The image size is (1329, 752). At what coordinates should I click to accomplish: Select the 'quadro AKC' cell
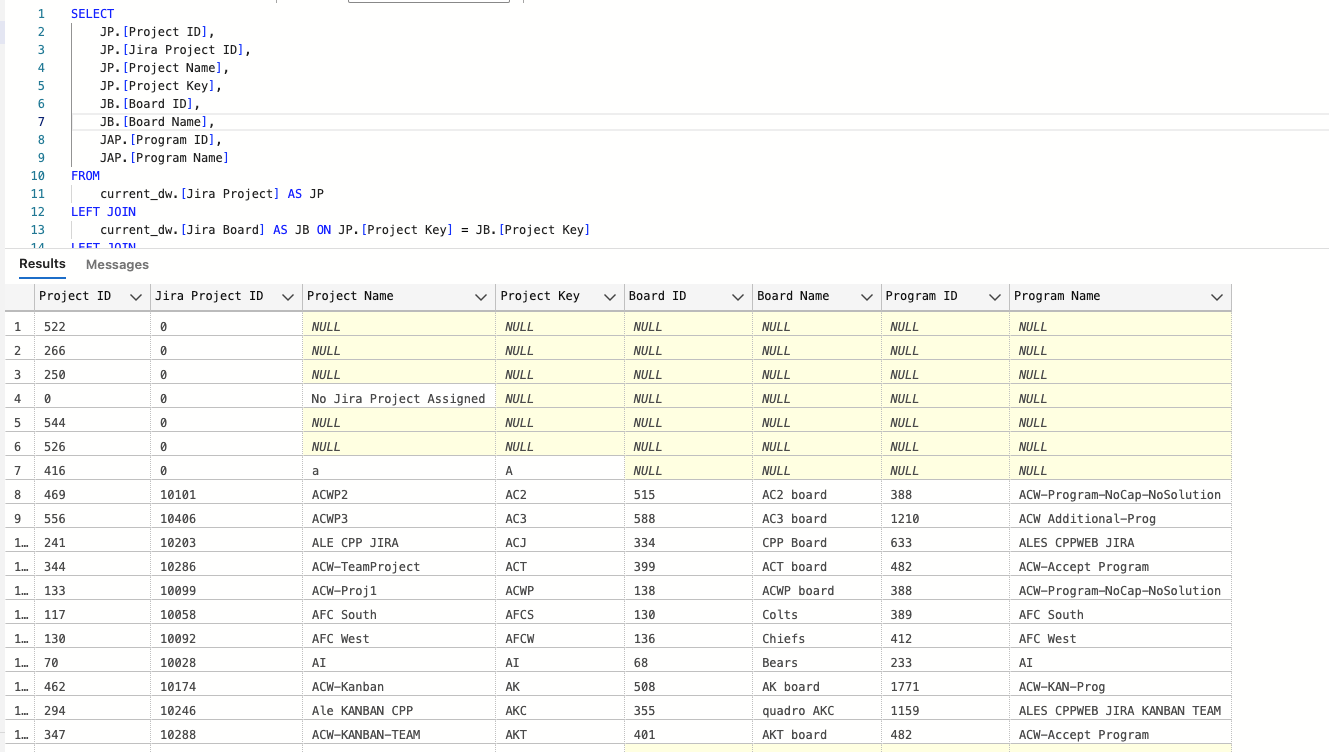pyautogui.click(x=817, y=711)
